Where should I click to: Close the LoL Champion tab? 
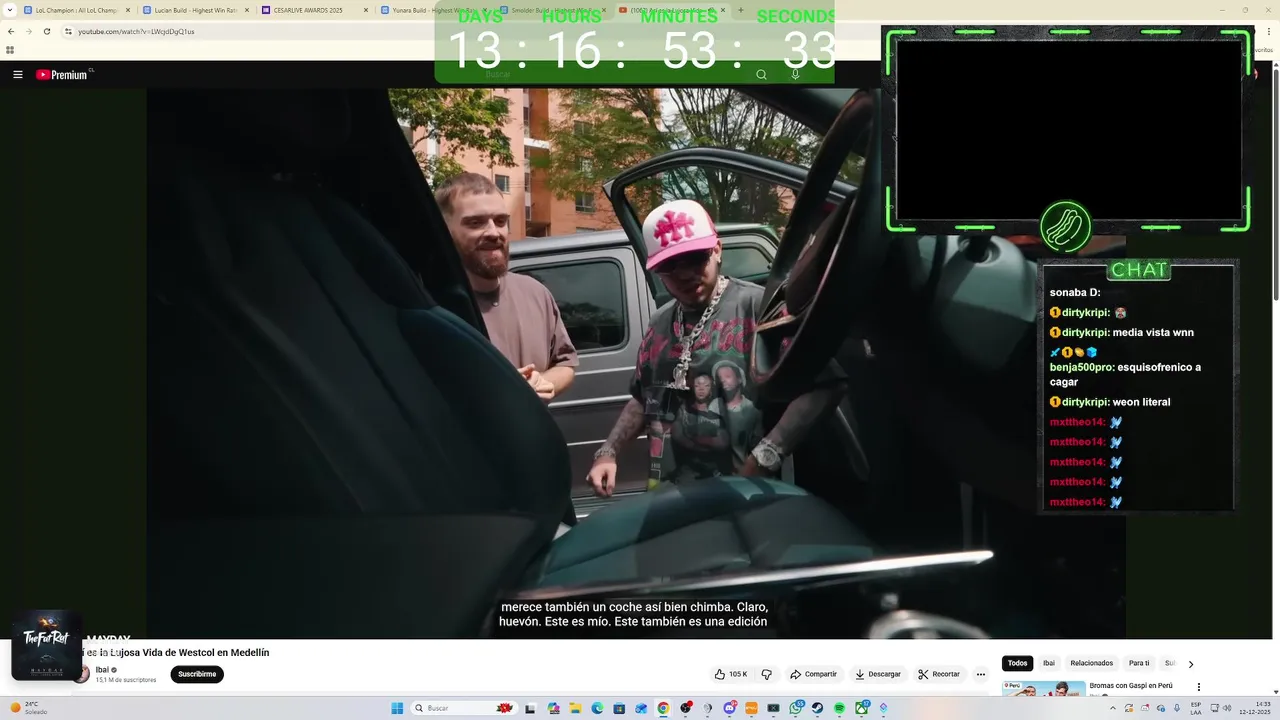[x=128, y=10]
